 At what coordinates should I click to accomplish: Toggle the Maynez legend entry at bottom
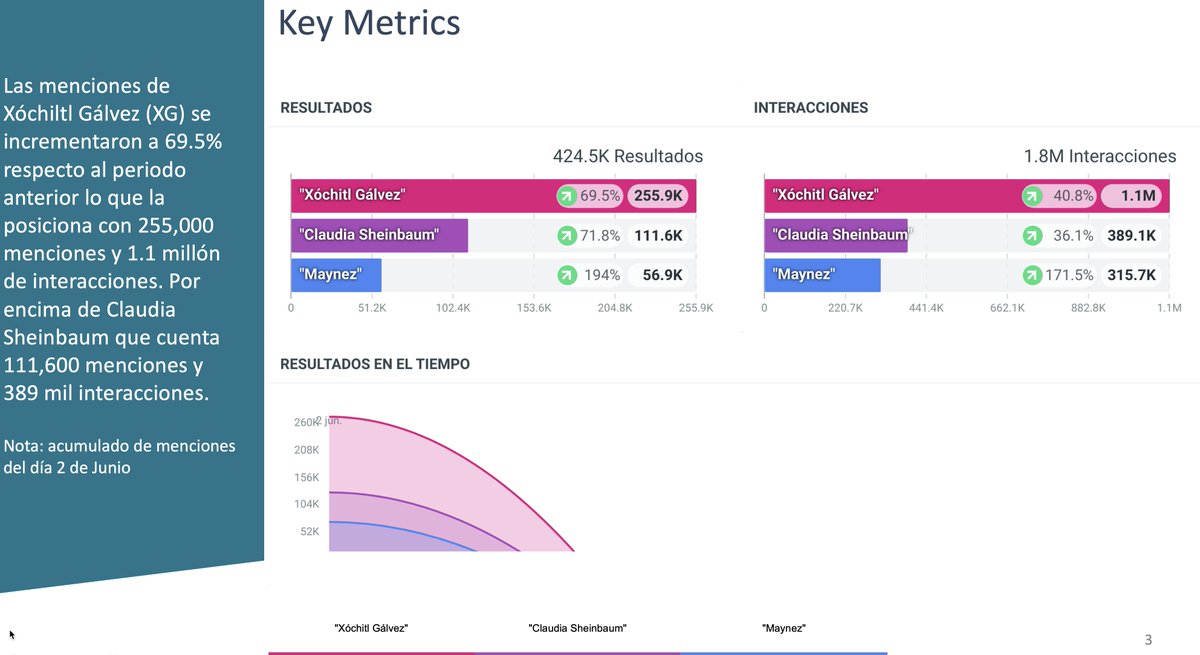[x=784, y=628]
